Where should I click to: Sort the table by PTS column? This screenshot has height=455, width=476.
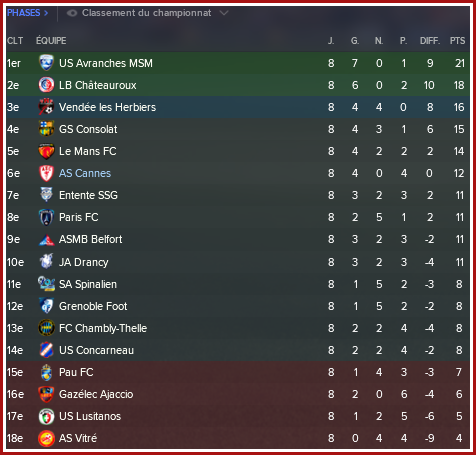coord(457,41)
